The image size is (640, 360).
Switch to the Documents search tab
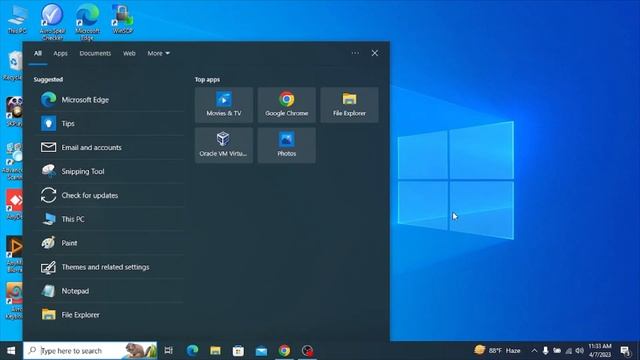tap(95, 53)
